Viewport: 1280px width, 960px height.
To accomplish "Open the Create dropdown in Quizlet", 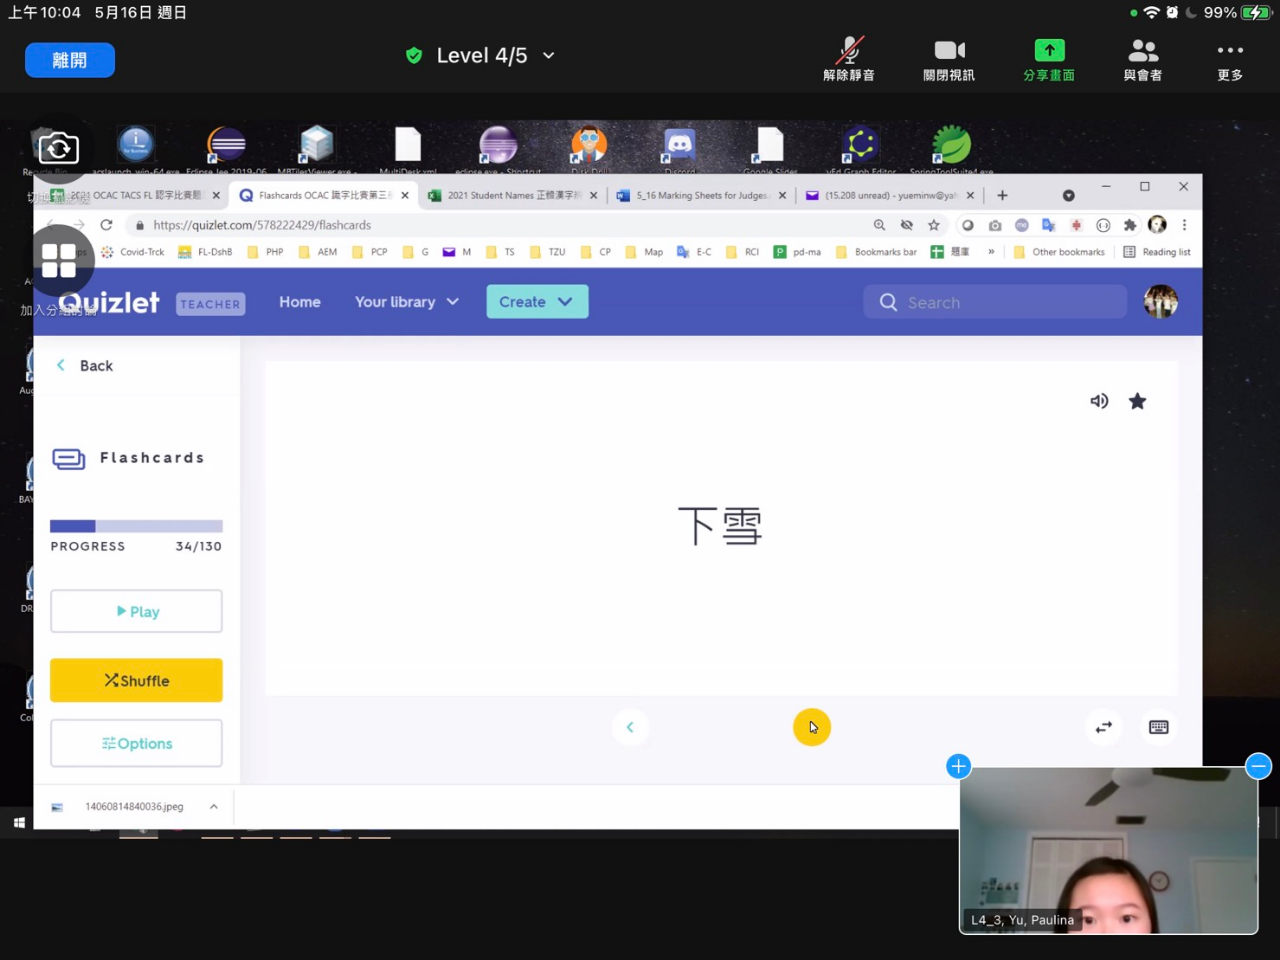I will [x=537, y=302].
